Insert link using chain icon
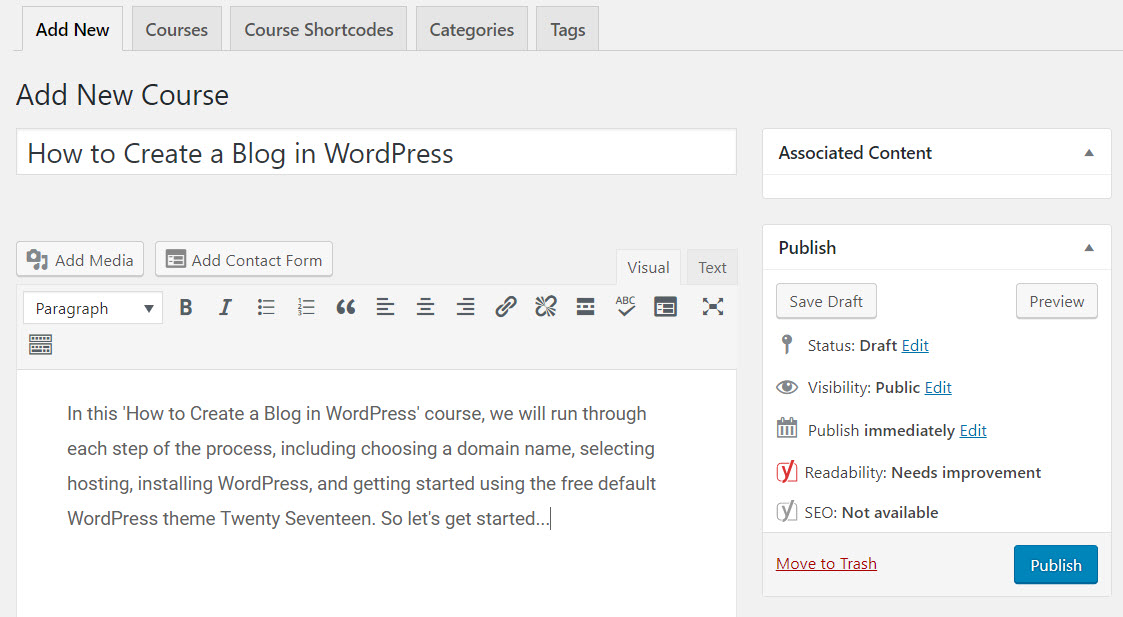This screenshot has height=617, width=1123. tap(506, 307)
